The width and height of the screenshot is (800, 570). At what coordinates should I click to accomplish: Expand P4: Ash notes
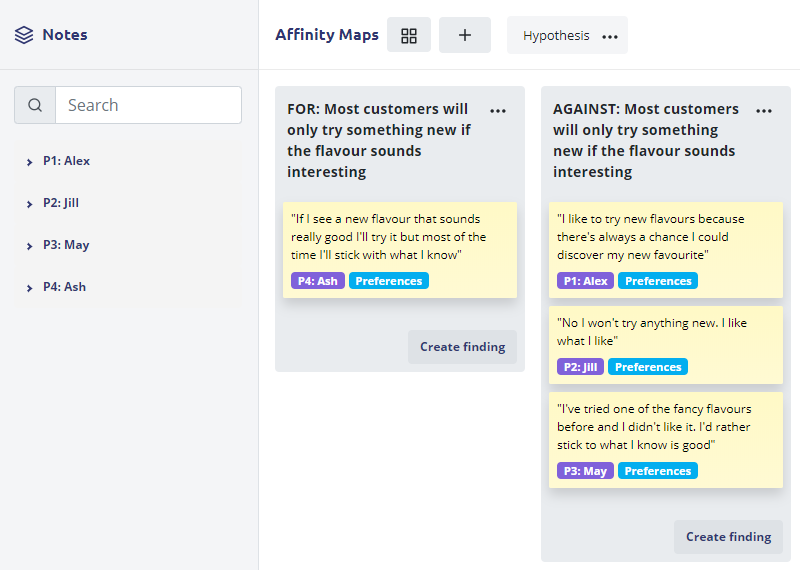click(x=30, y=288)
